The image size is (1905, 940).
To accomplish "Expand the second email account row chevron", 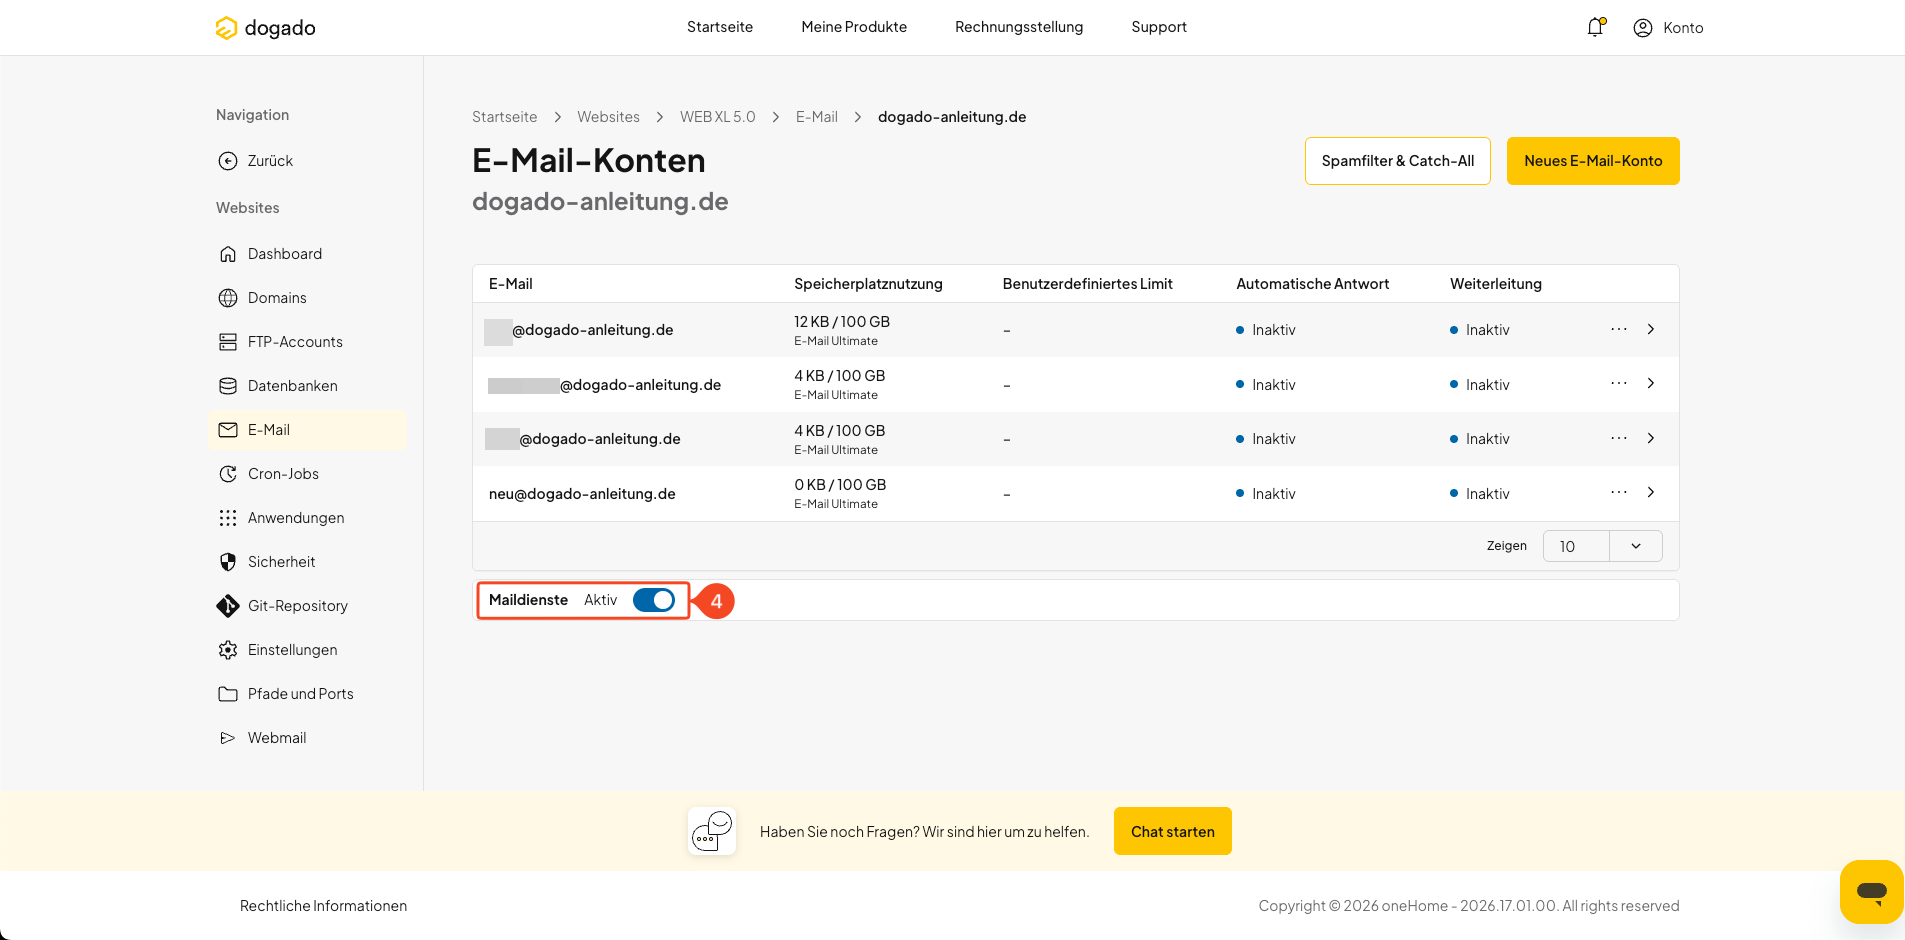I will (1651, 383).
